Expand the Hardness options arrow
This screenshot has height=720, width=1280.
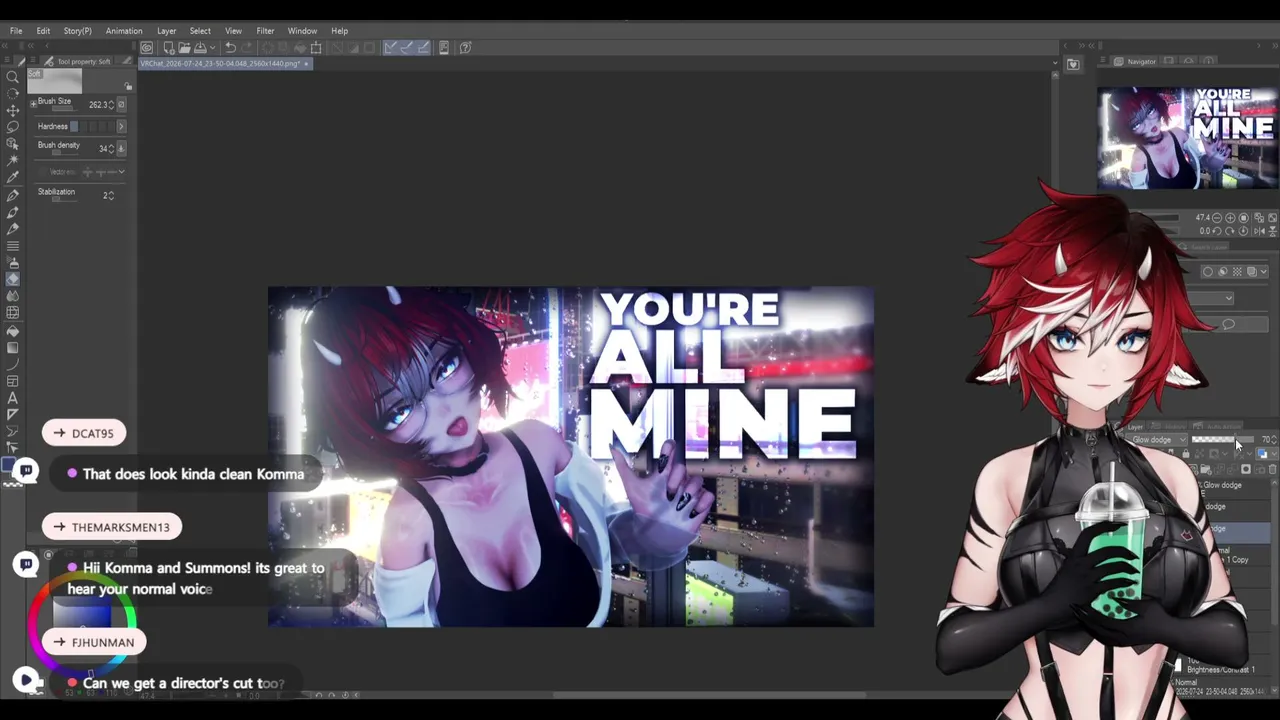pyautogui.click(x=121, y=126)
